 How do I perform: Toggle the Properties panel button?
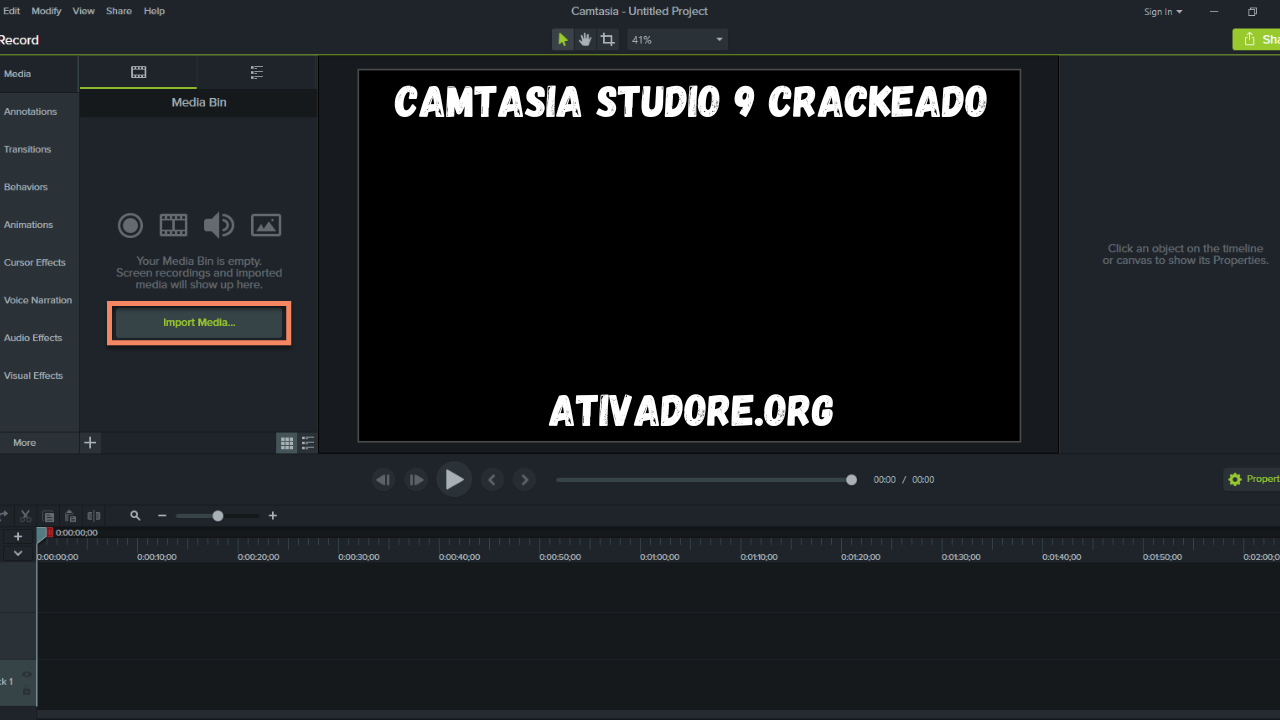(x=1252, y=479)
